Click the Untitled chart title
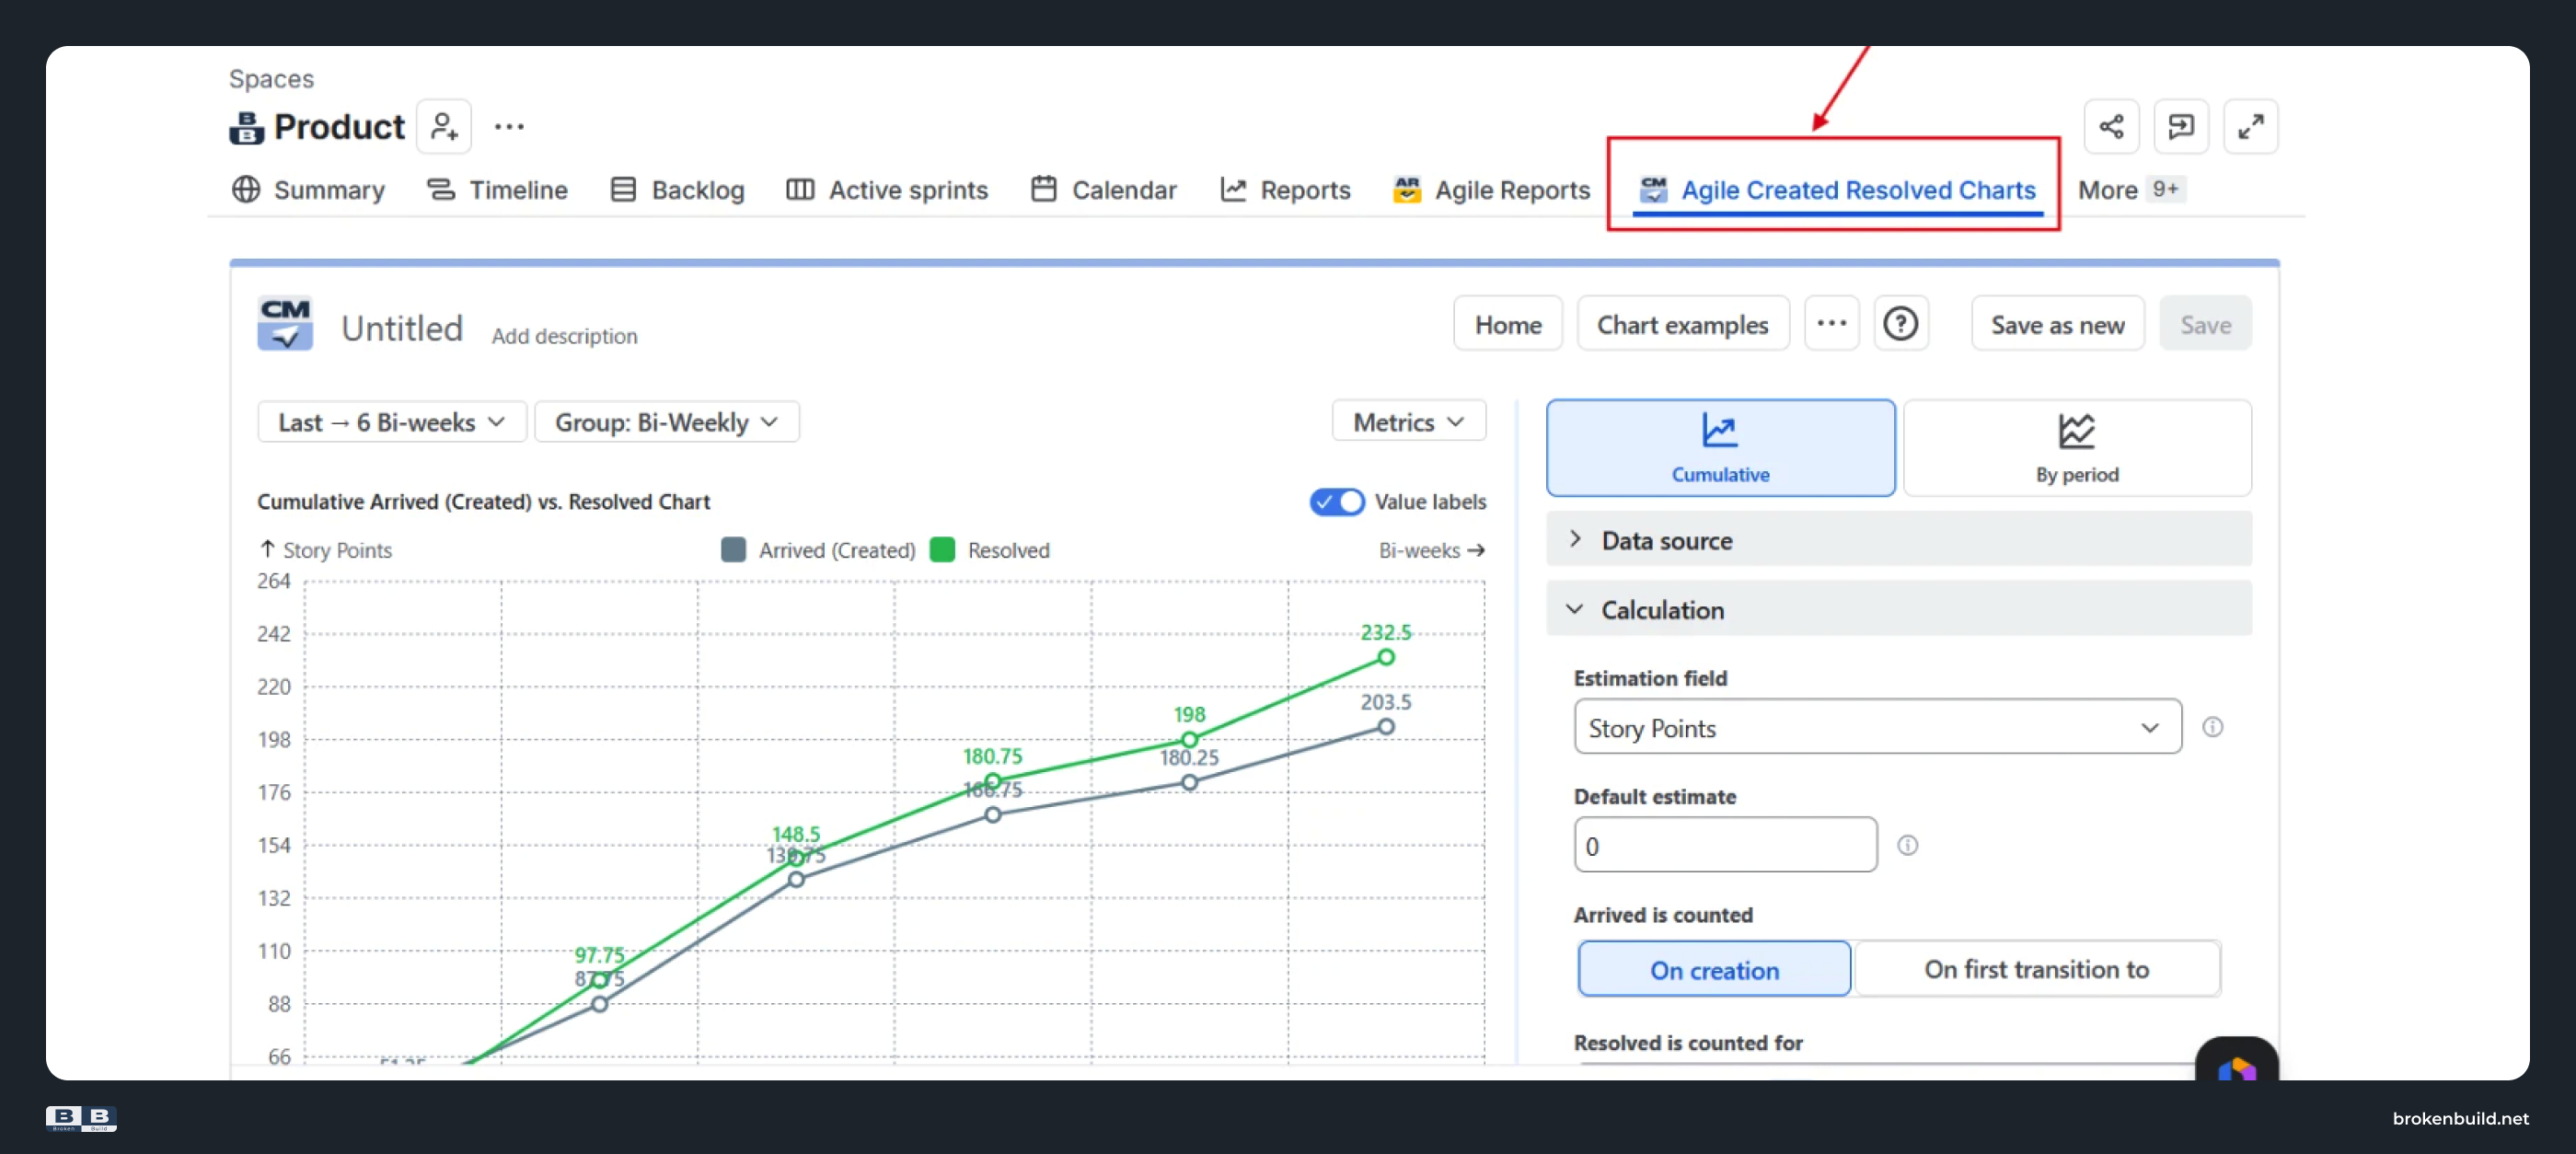Image resolution: width=2576 pixels, height=1154 pixels. coord(402,328)
